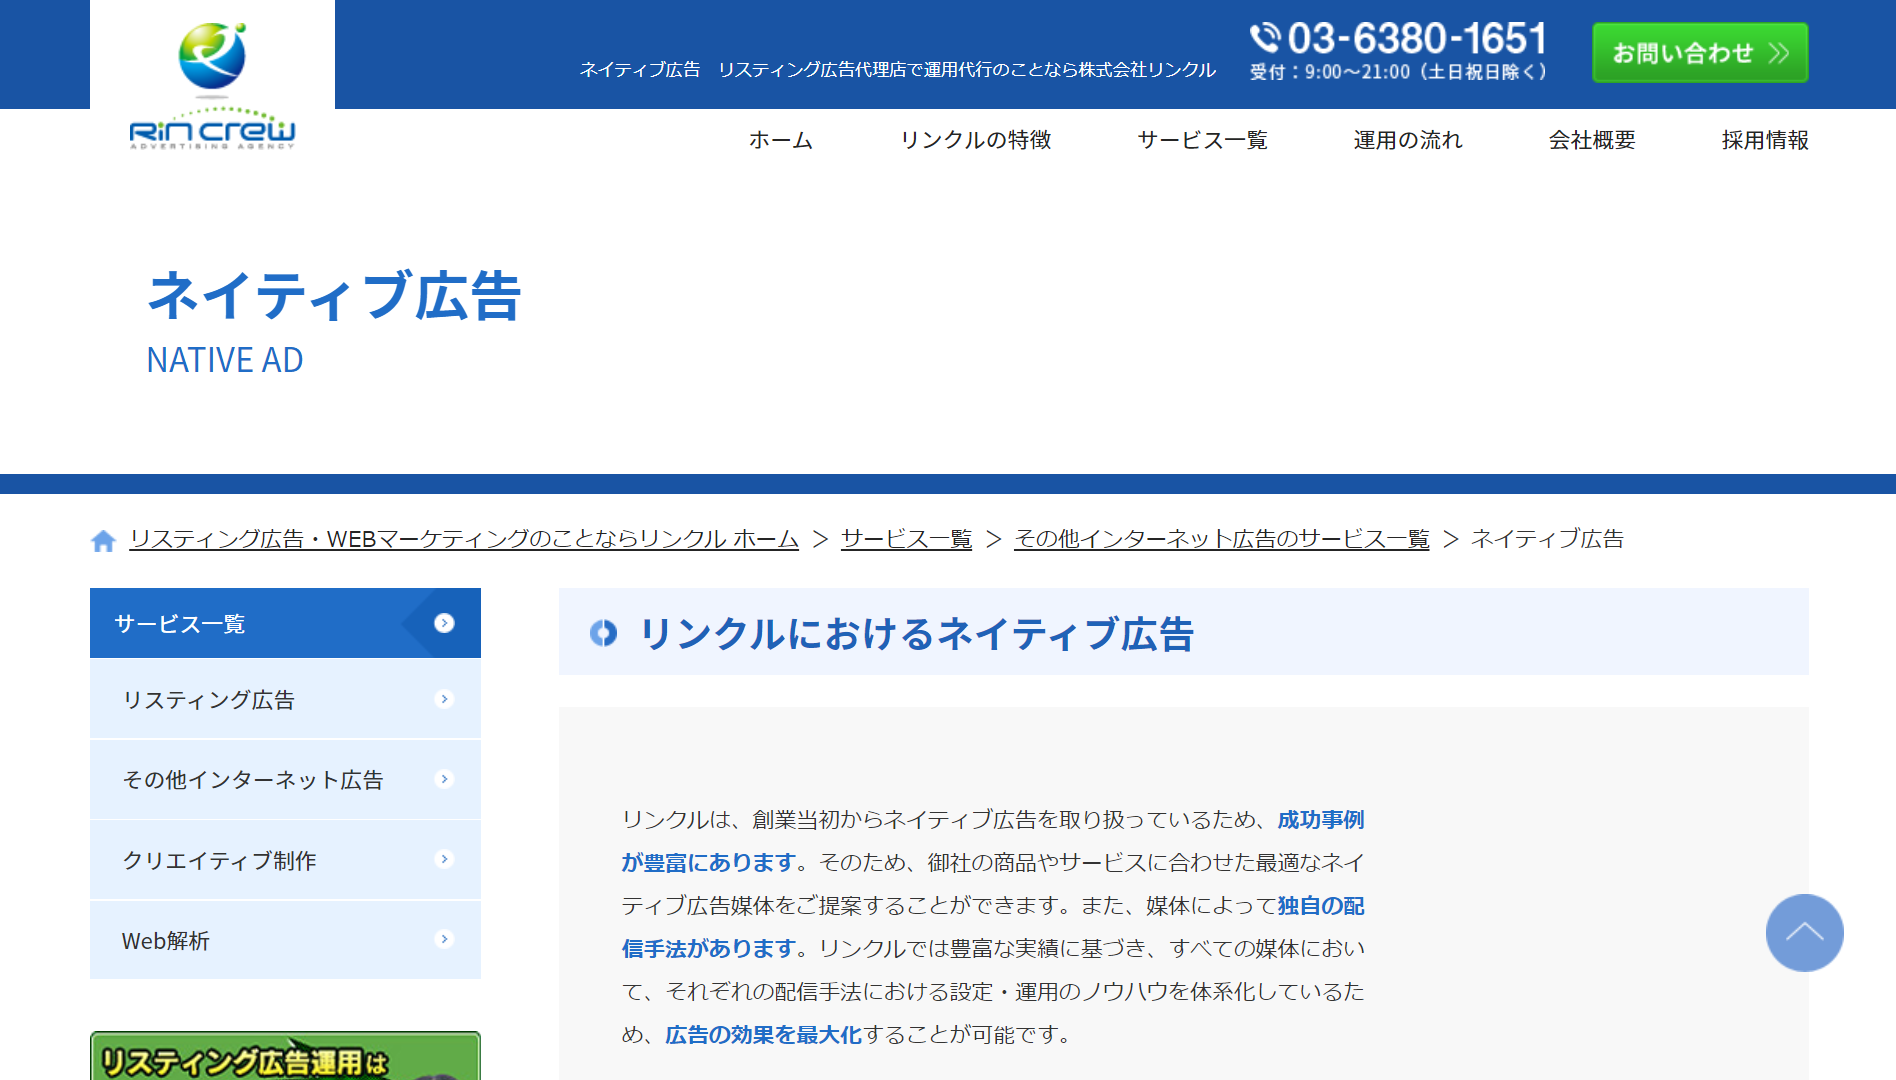The height and width of the screenshot is (1080, 1896).
Task: Follow the サービス一覧 breadcrumb link
Action: [x=906, y=539]
